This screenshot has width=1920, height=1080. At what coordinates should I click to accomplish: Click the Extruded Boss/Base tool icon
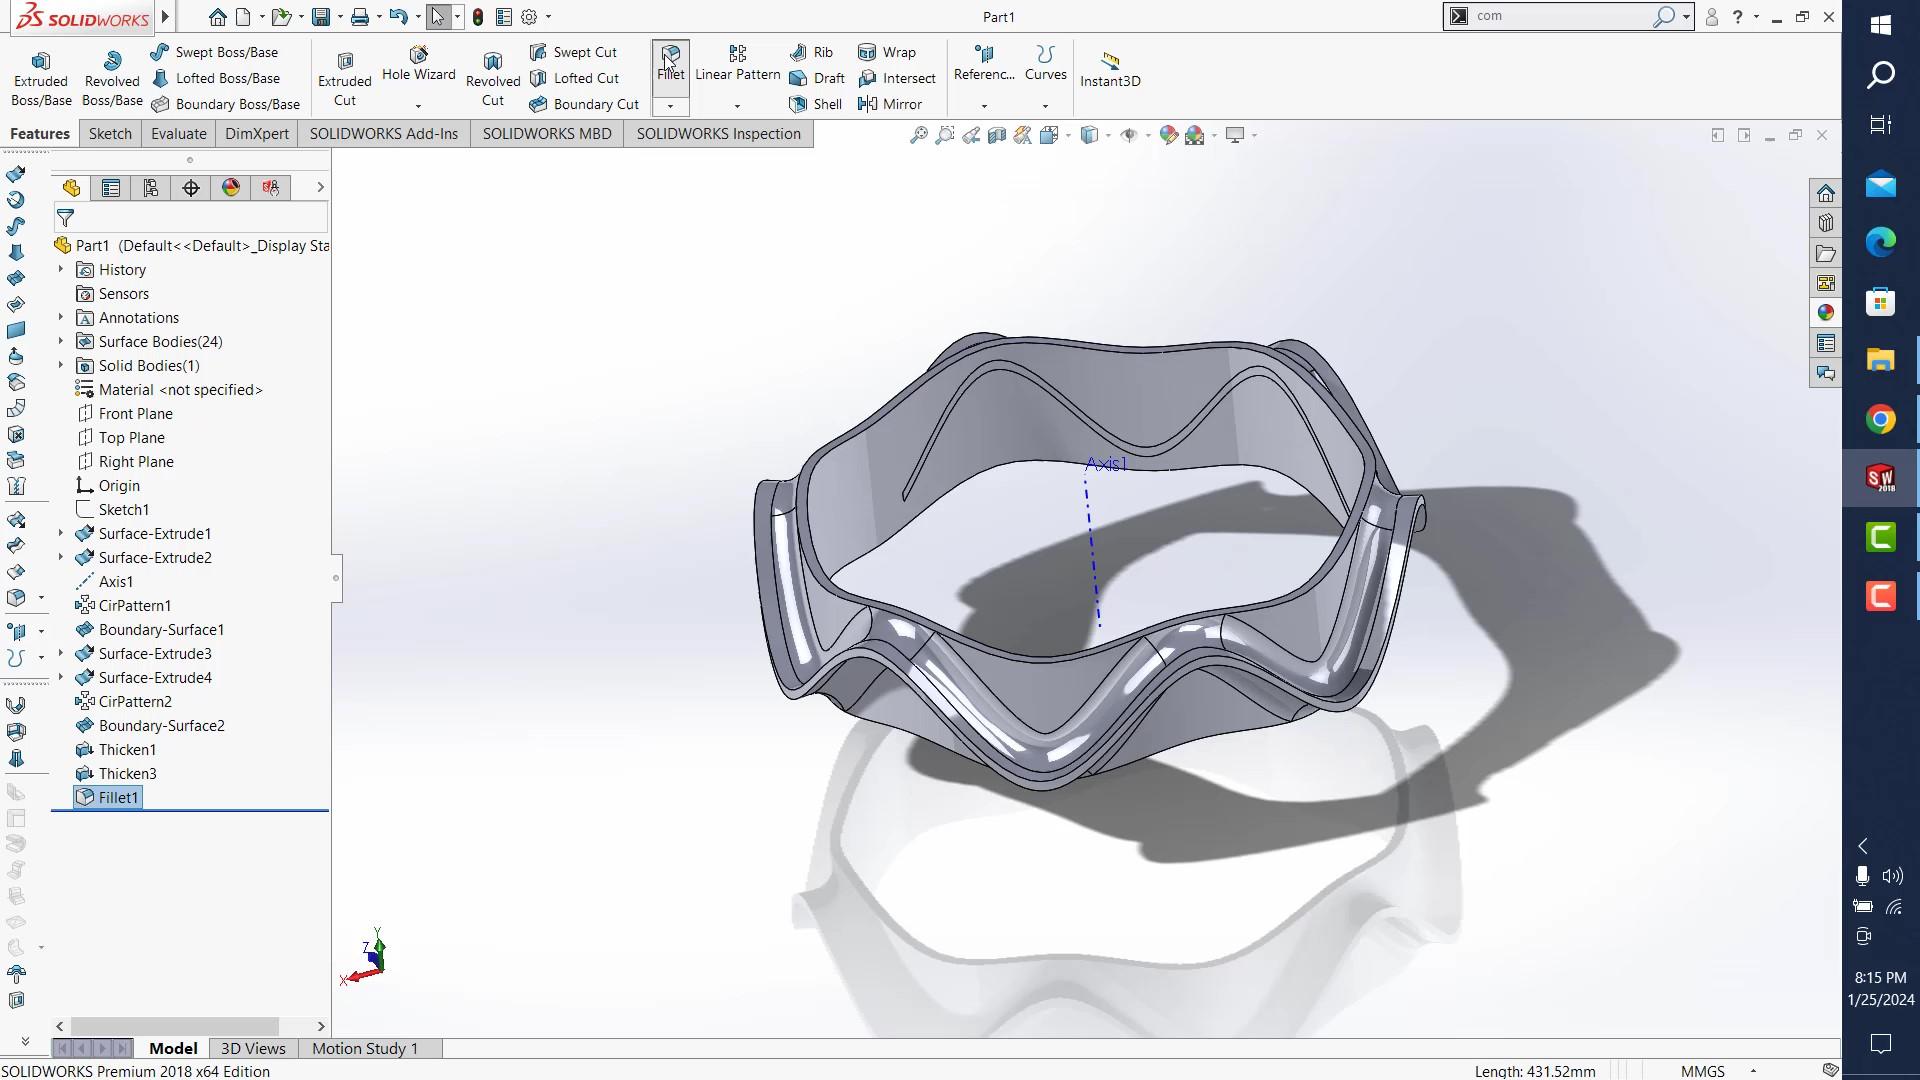(x=41, y=62)
